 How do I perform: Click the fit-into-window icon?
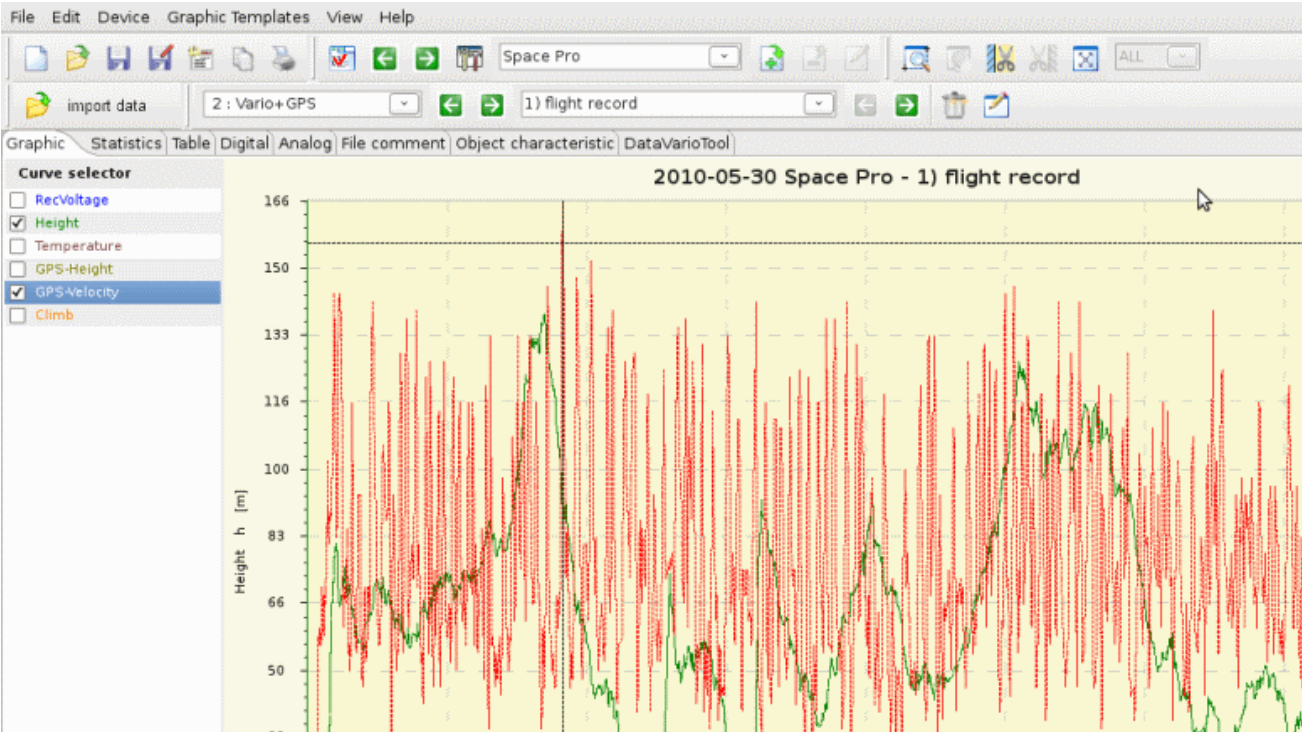click(x=1085, y=58)
